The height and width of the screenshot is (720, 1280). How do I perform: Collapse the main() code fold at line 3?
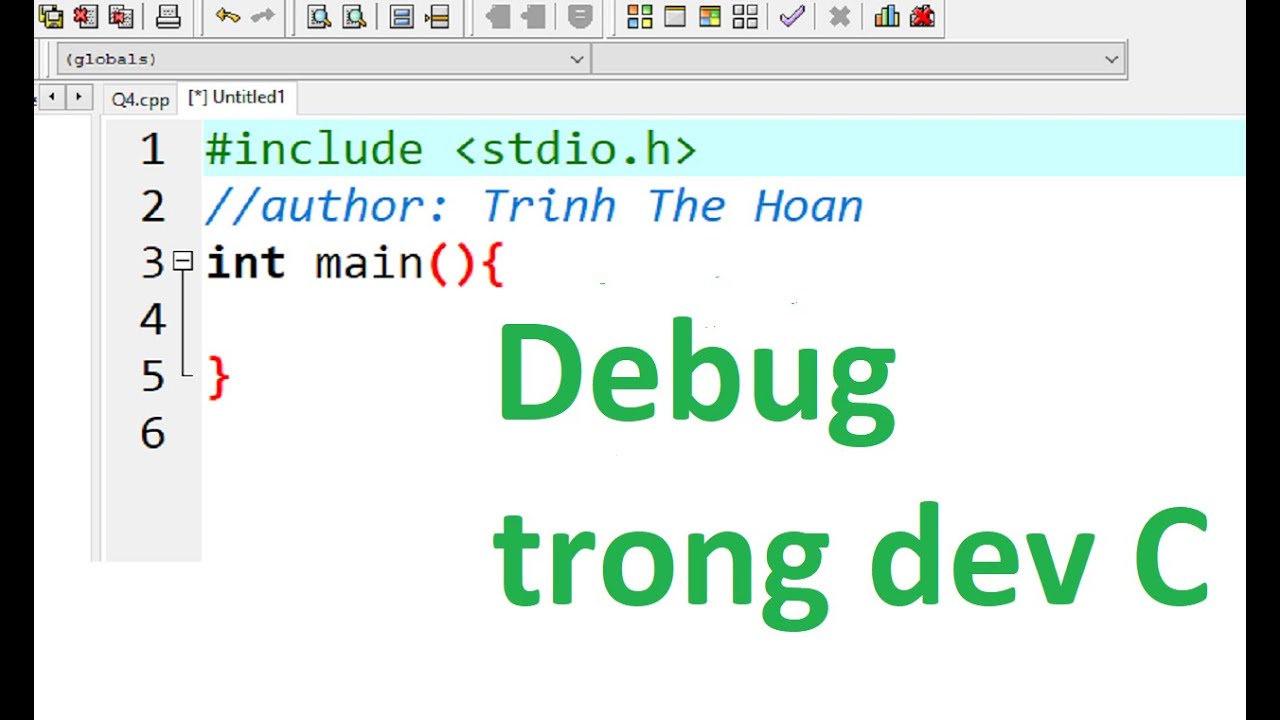[x=182, y=262]
